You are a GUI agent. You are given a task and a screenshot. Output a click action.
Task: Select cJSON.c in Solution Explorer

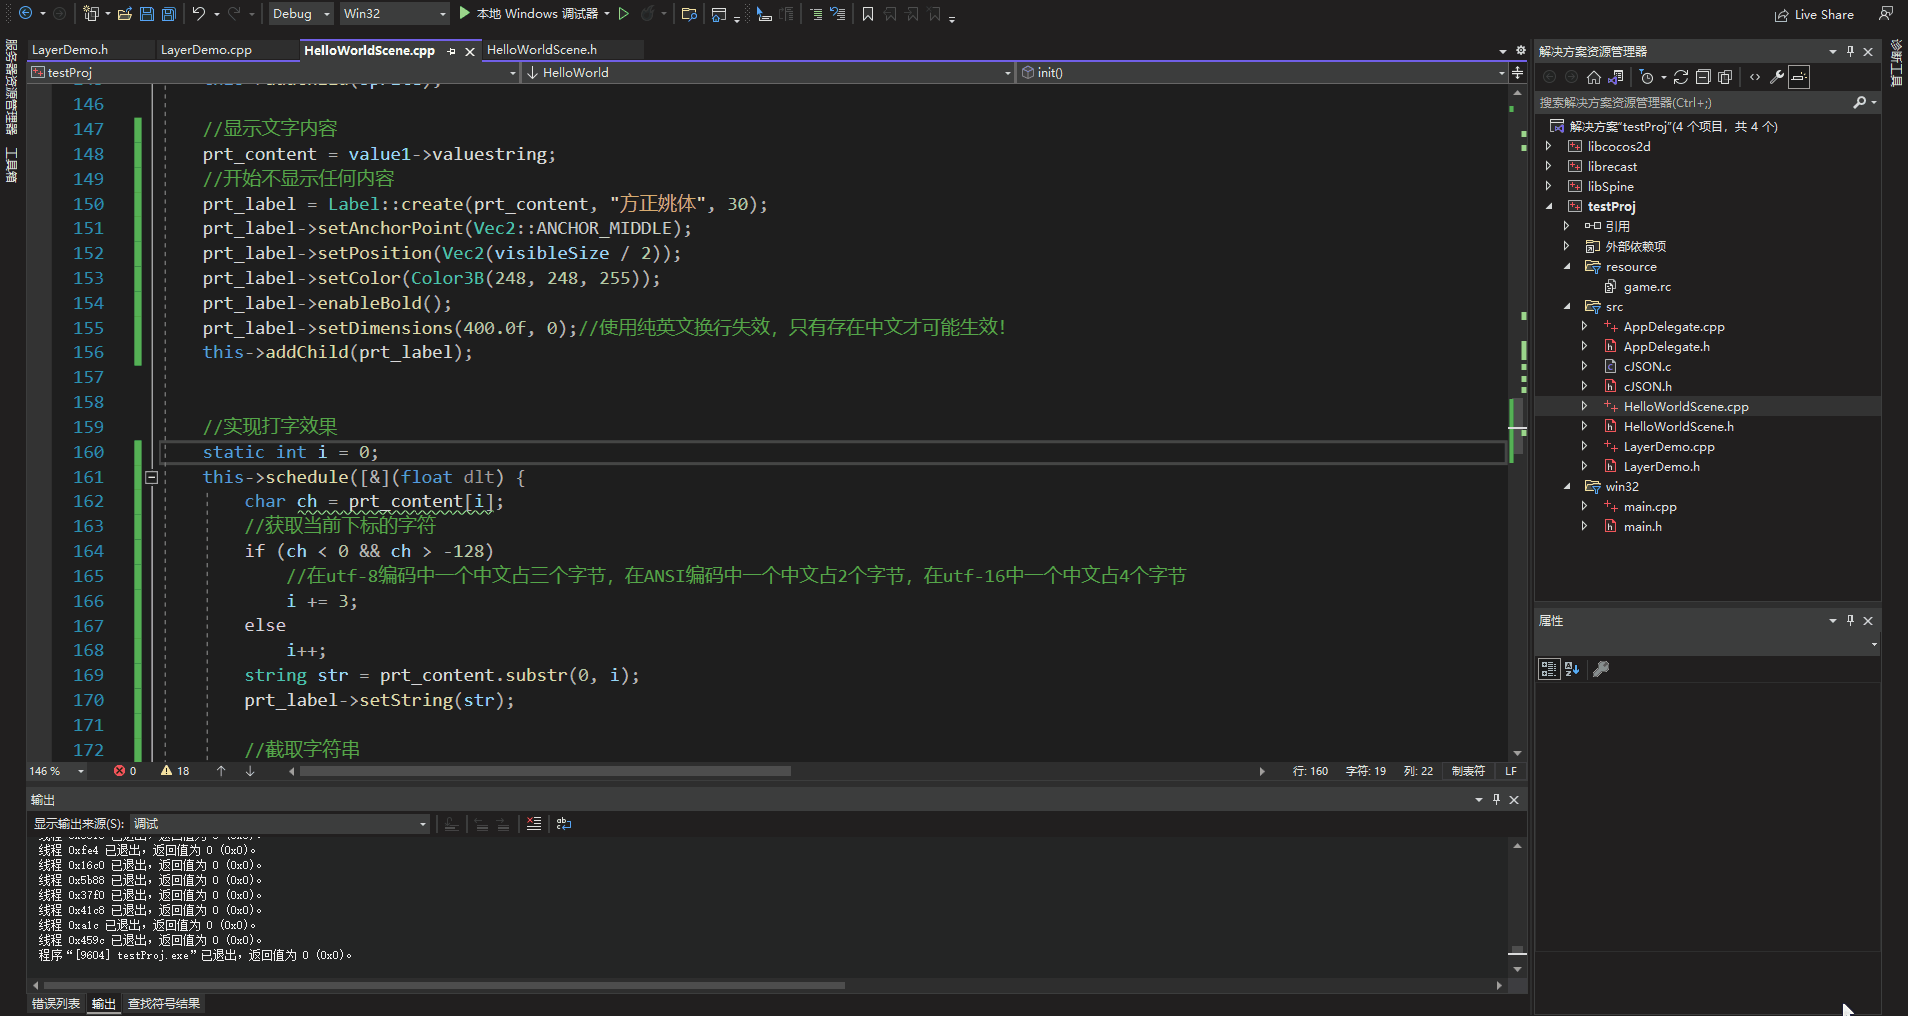pos(1647,366)
